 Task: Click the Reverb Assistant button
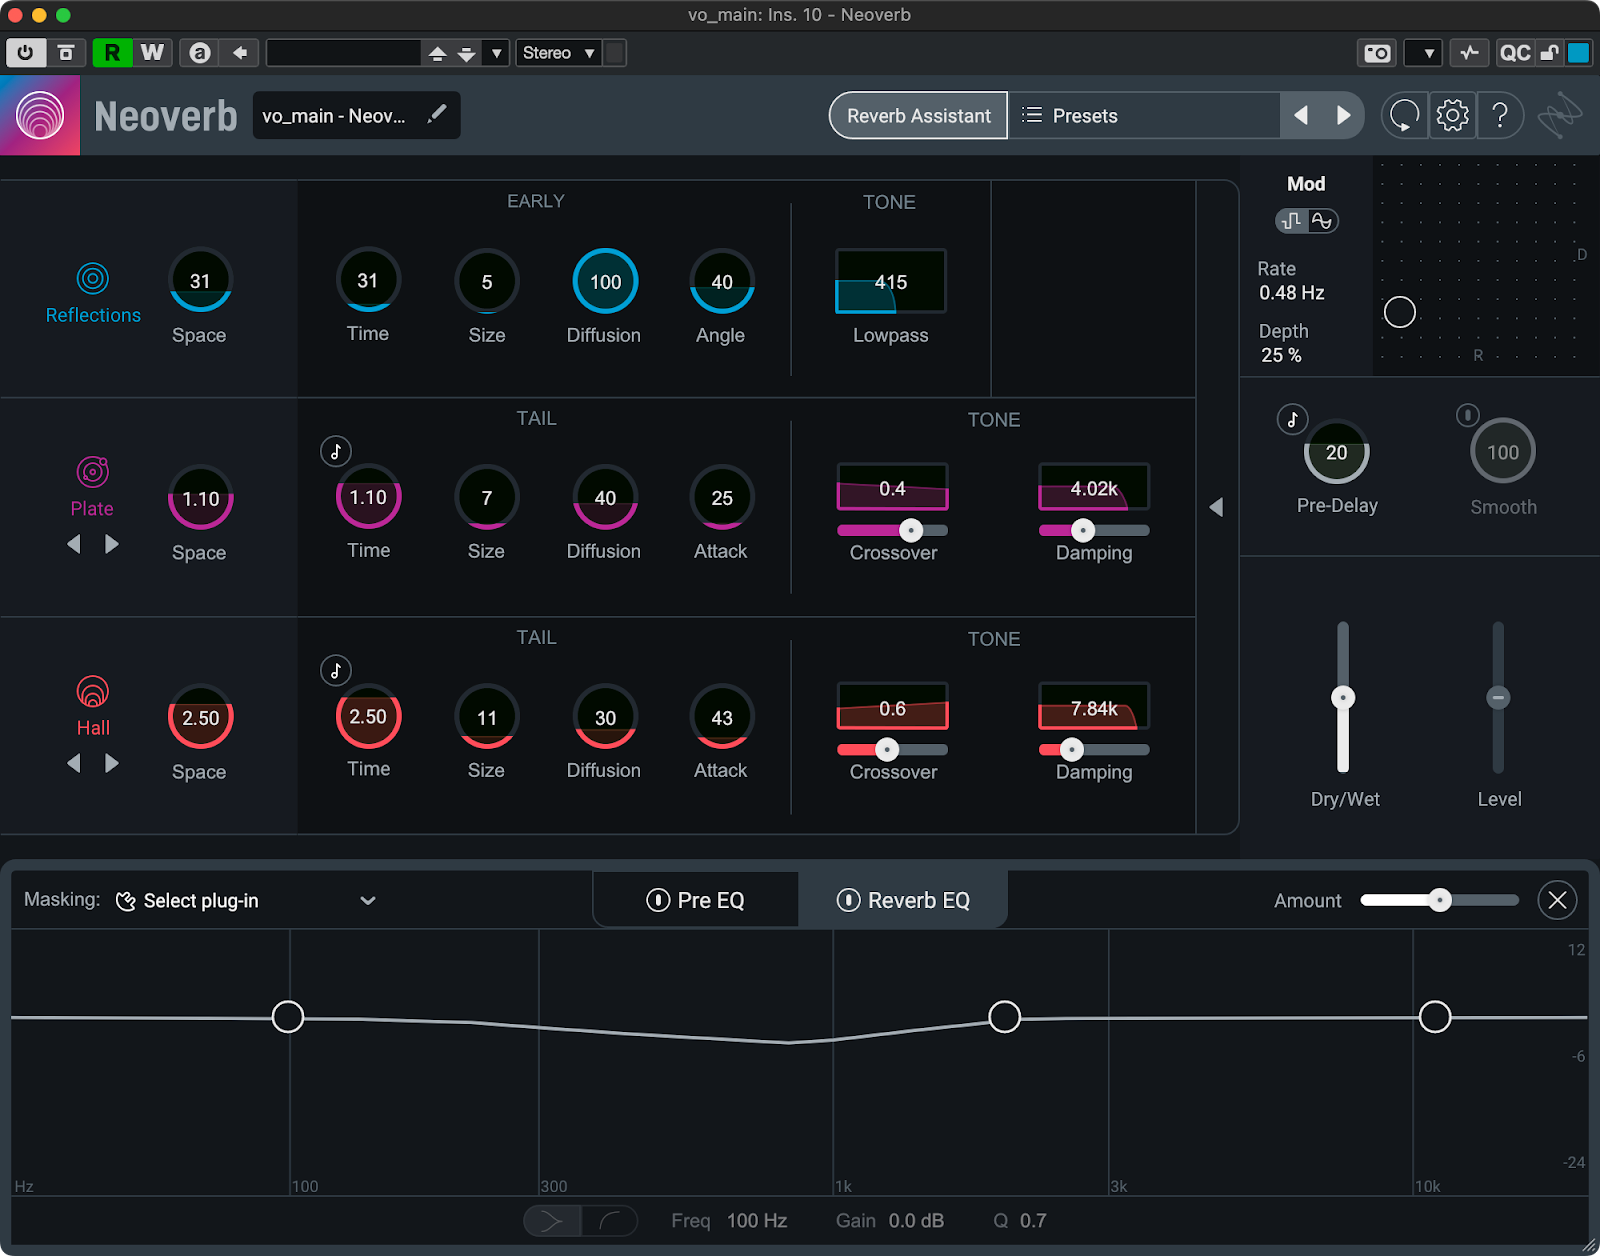pos(918,116)
